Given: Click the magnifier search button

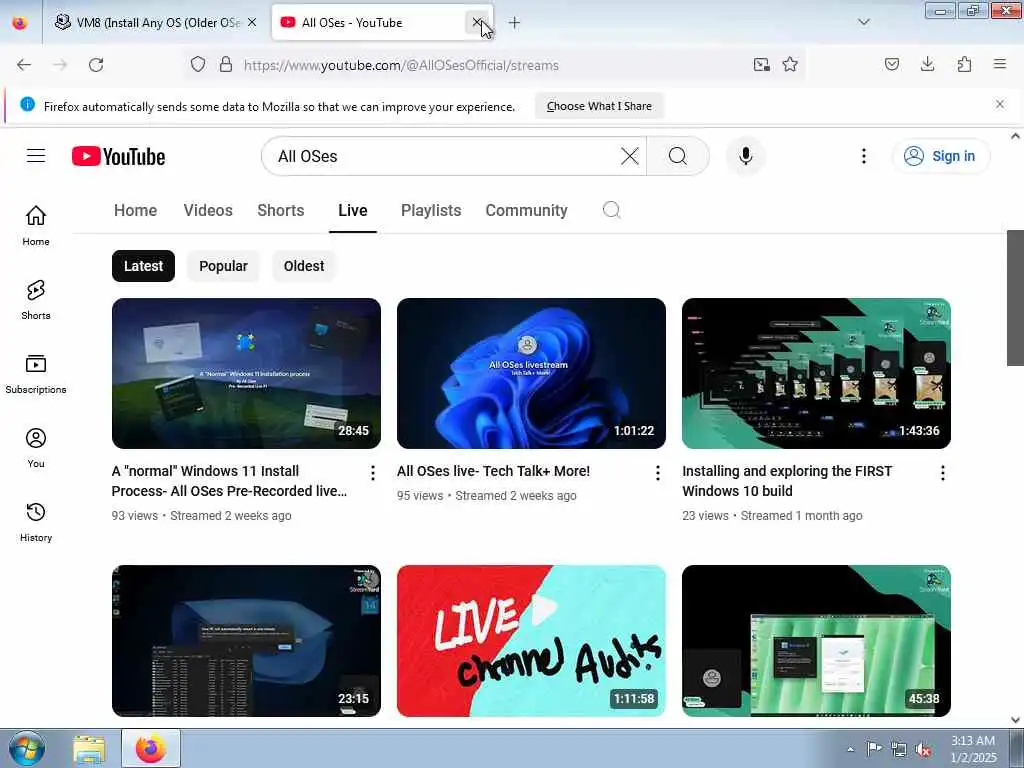Looking at the screenshot, I should (677, 156).
